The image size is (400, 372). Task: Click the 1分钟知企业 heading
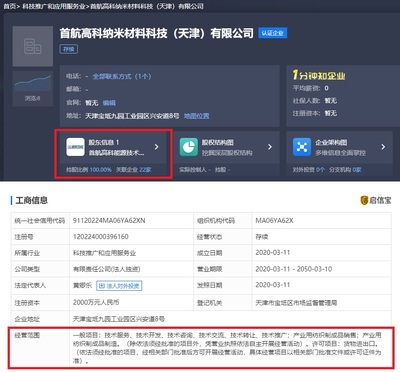coord(319,75)
